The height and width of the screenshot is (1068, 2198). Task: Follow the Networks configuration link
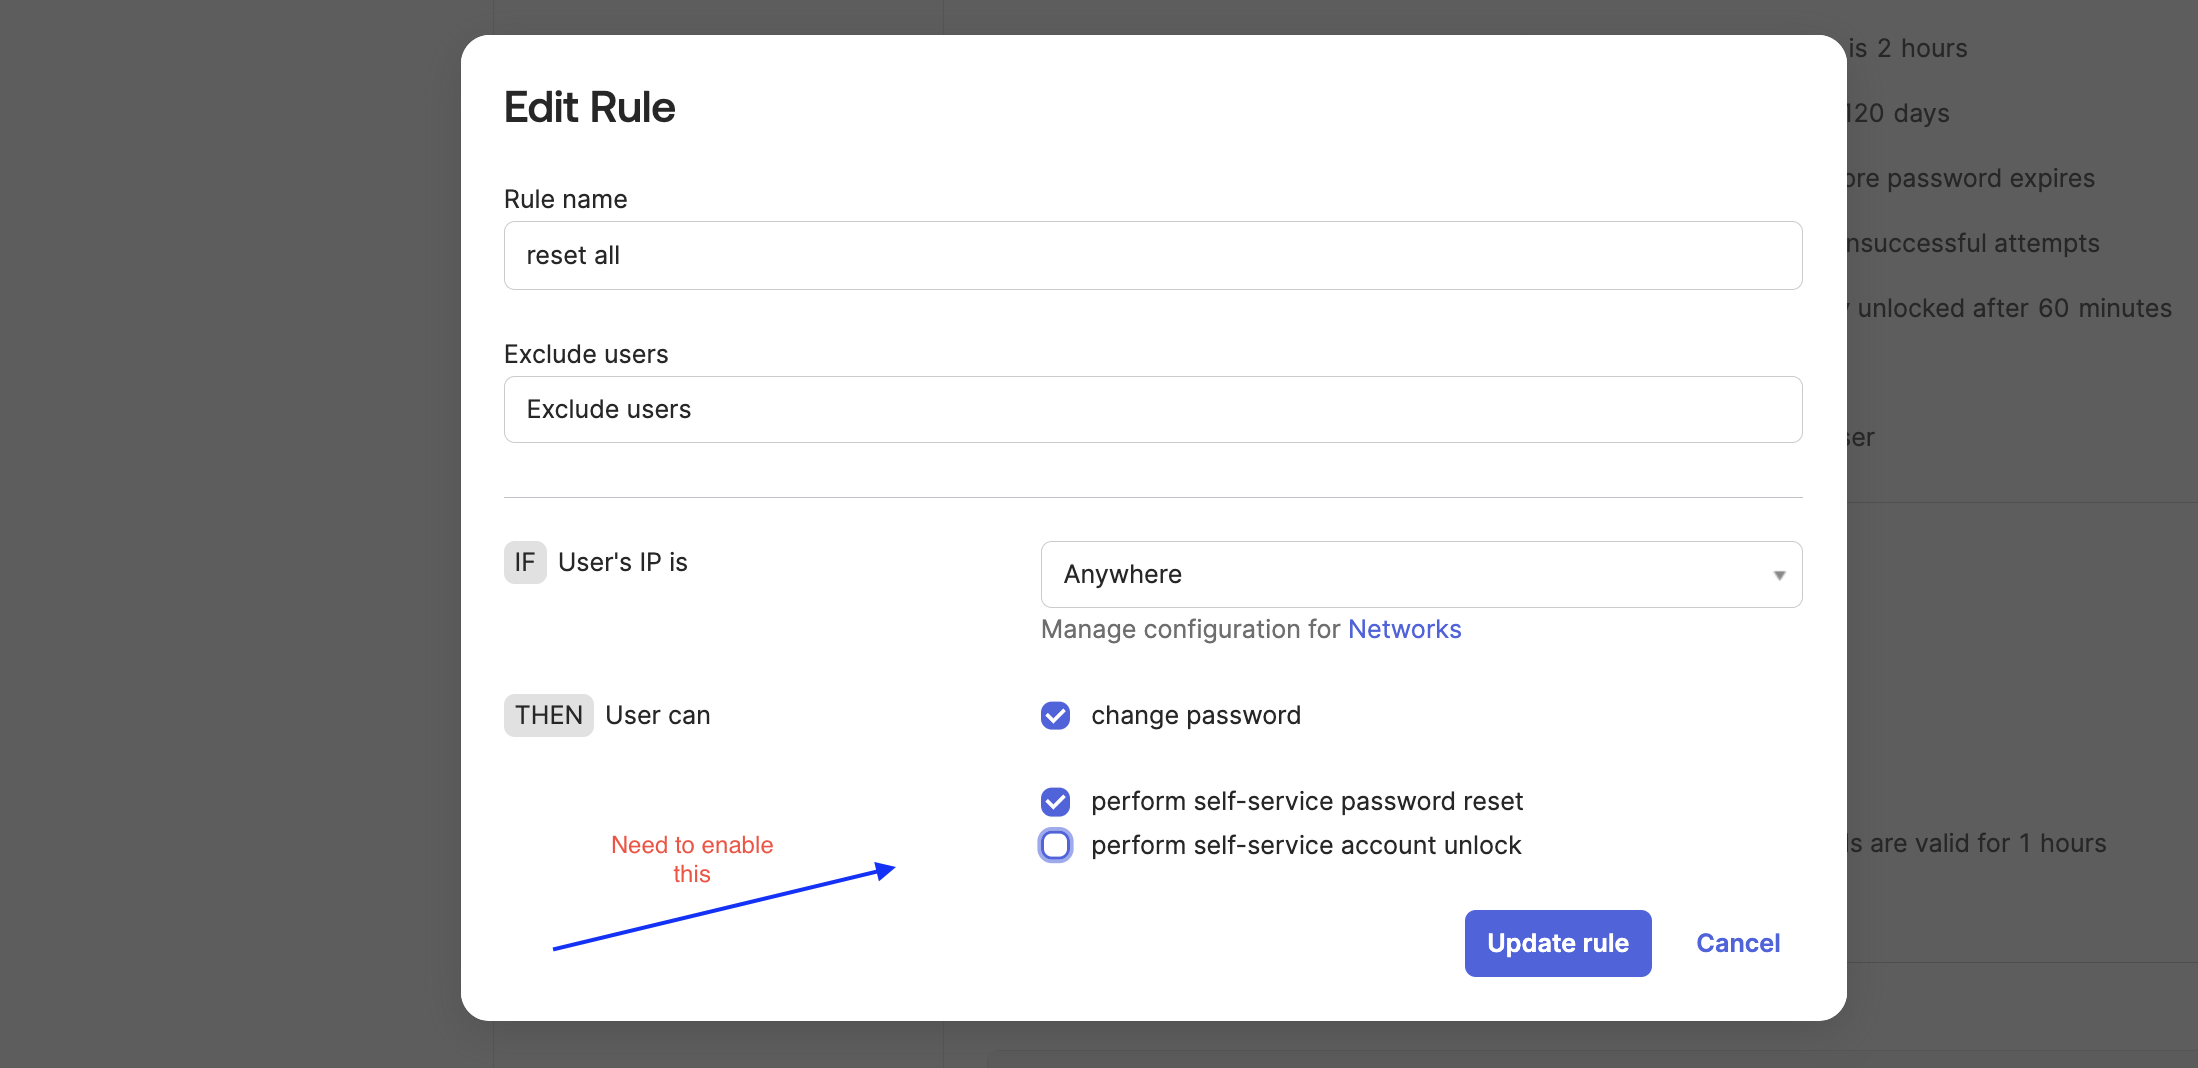click(x=1404, y=629)
